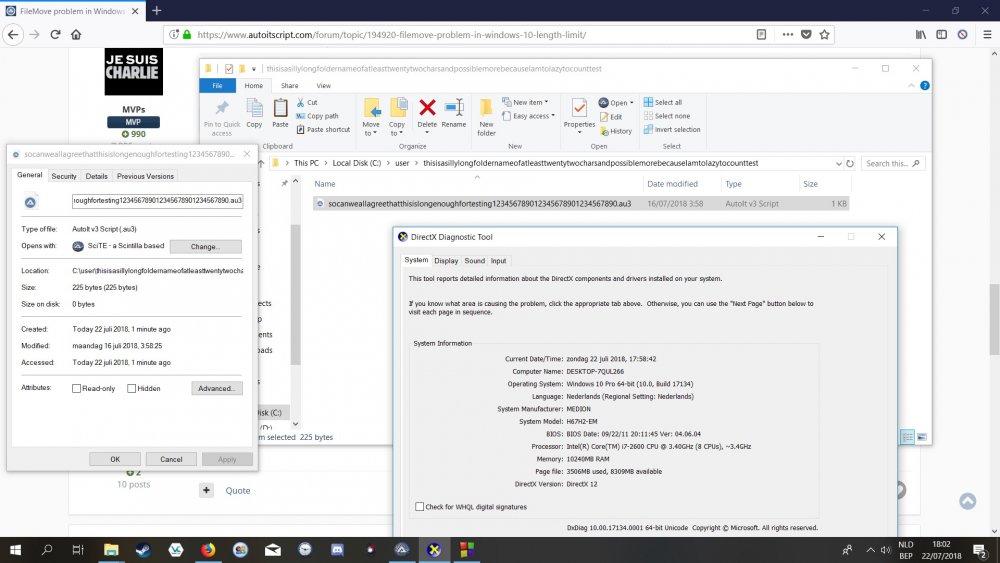The height and width of the screenshot is (563, 1000).
Task: Click Select none in ribbon
Action: coord(666,116)
